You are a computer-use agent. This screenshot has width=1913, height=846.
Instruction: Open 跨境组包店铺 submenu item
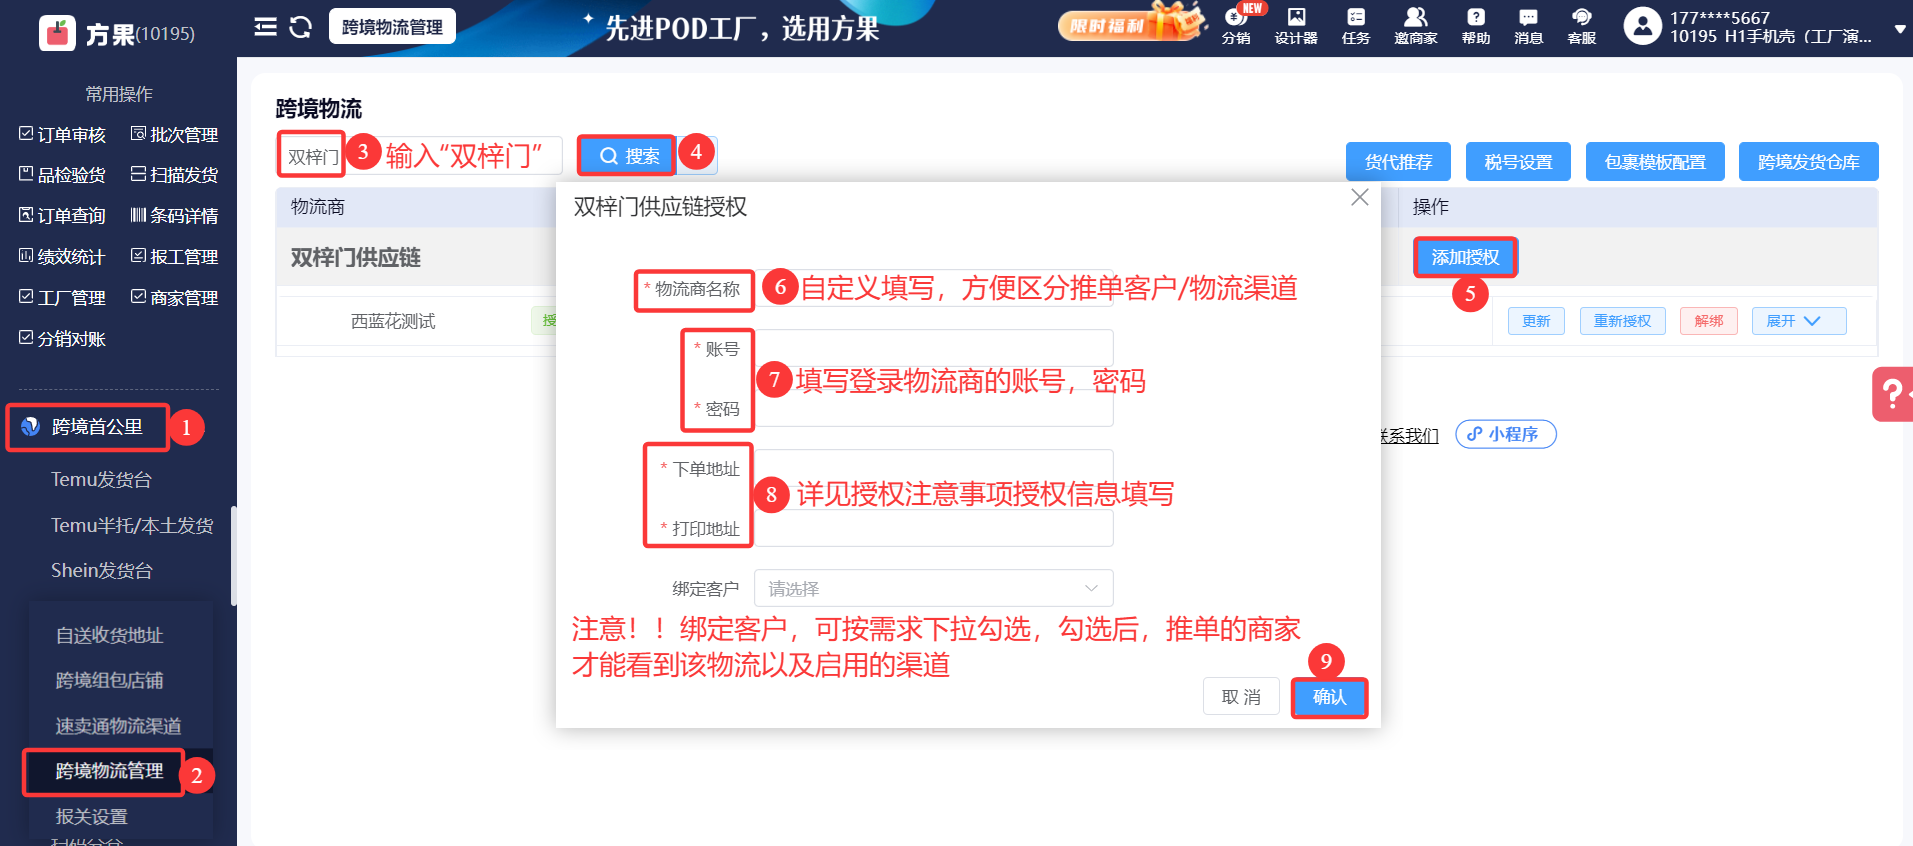tap(109, 681)
